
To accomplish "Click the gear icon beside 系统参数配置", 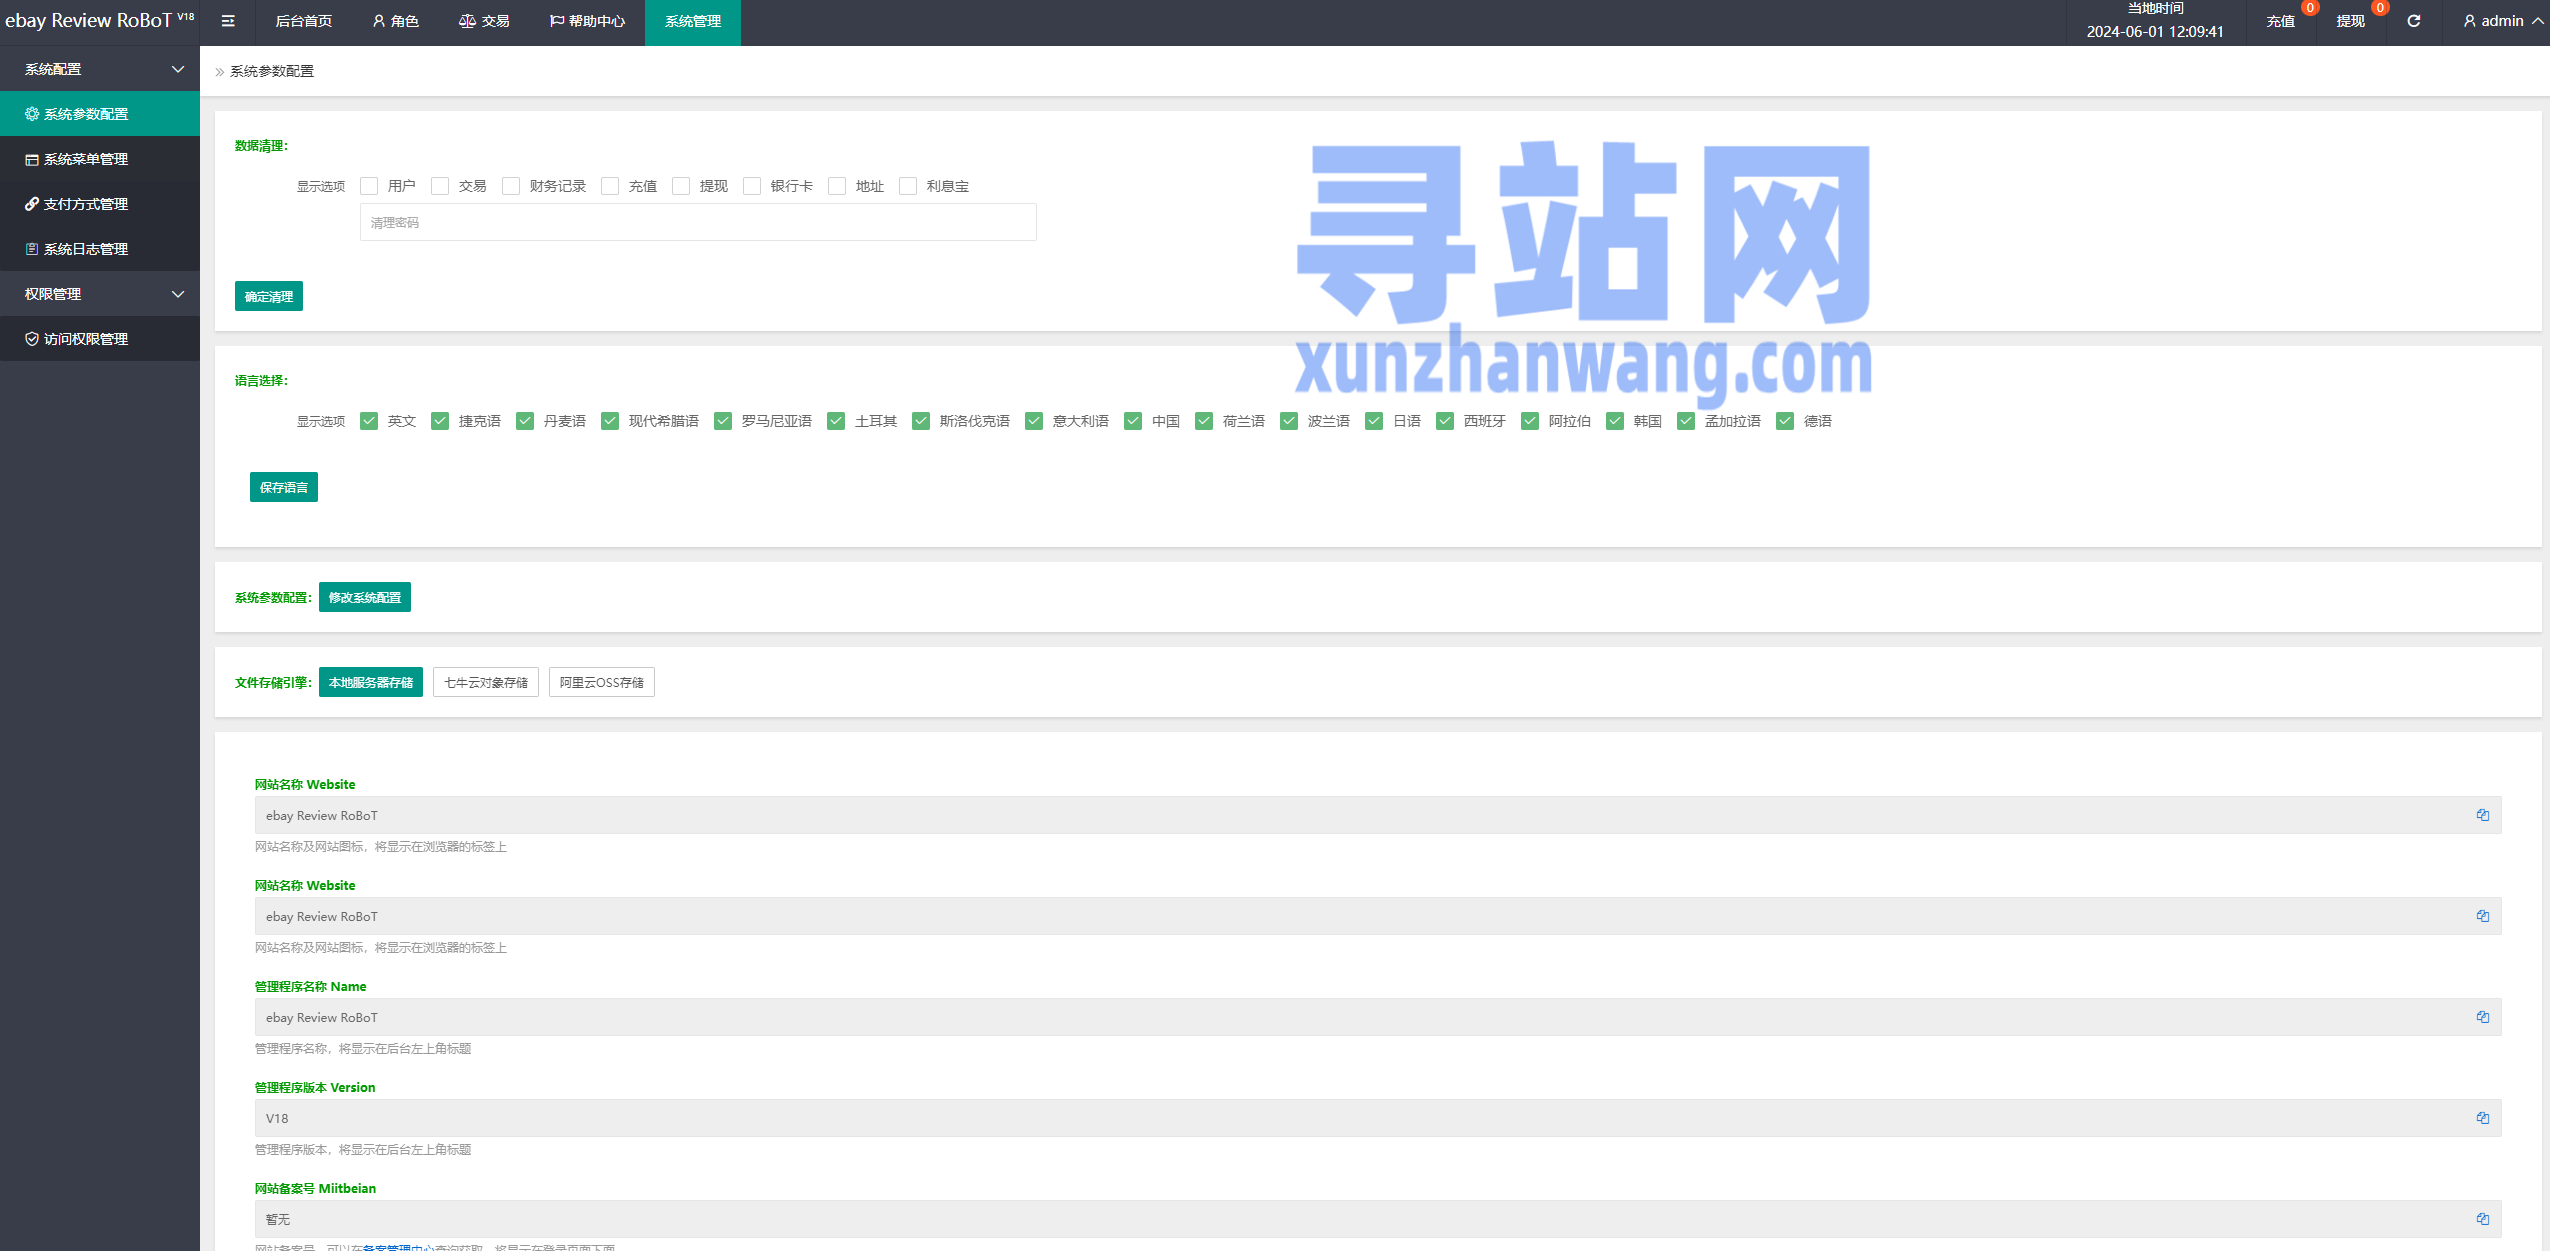I will pos(32,114).
